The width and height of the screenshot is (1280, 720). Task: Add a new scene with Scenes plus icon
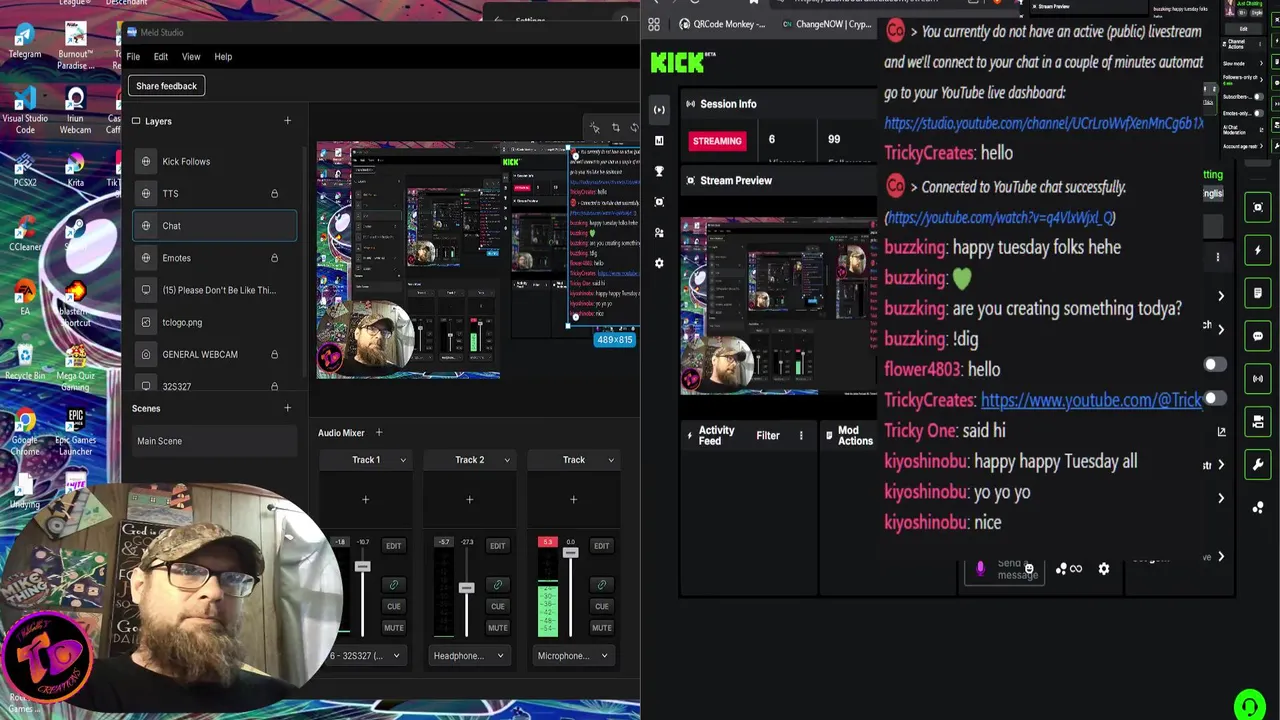pos(287,408)
